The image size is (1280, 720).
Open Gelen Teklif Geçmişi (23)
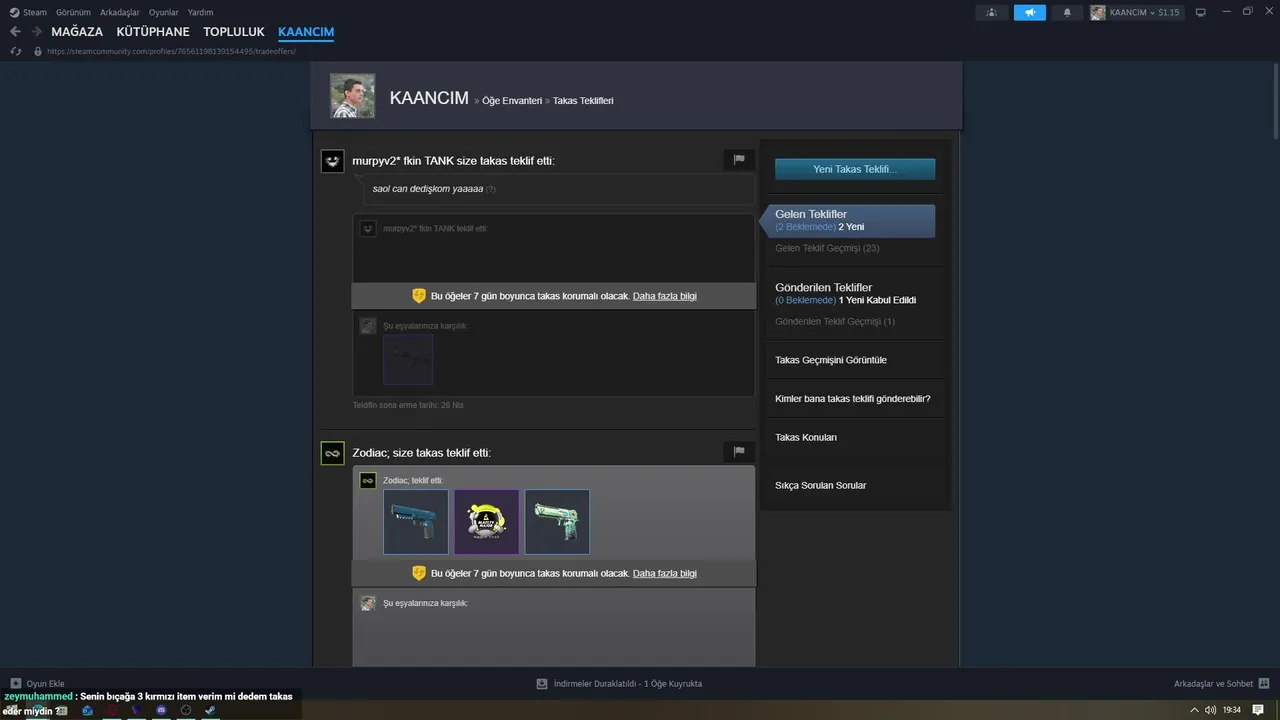click(827, 248)
